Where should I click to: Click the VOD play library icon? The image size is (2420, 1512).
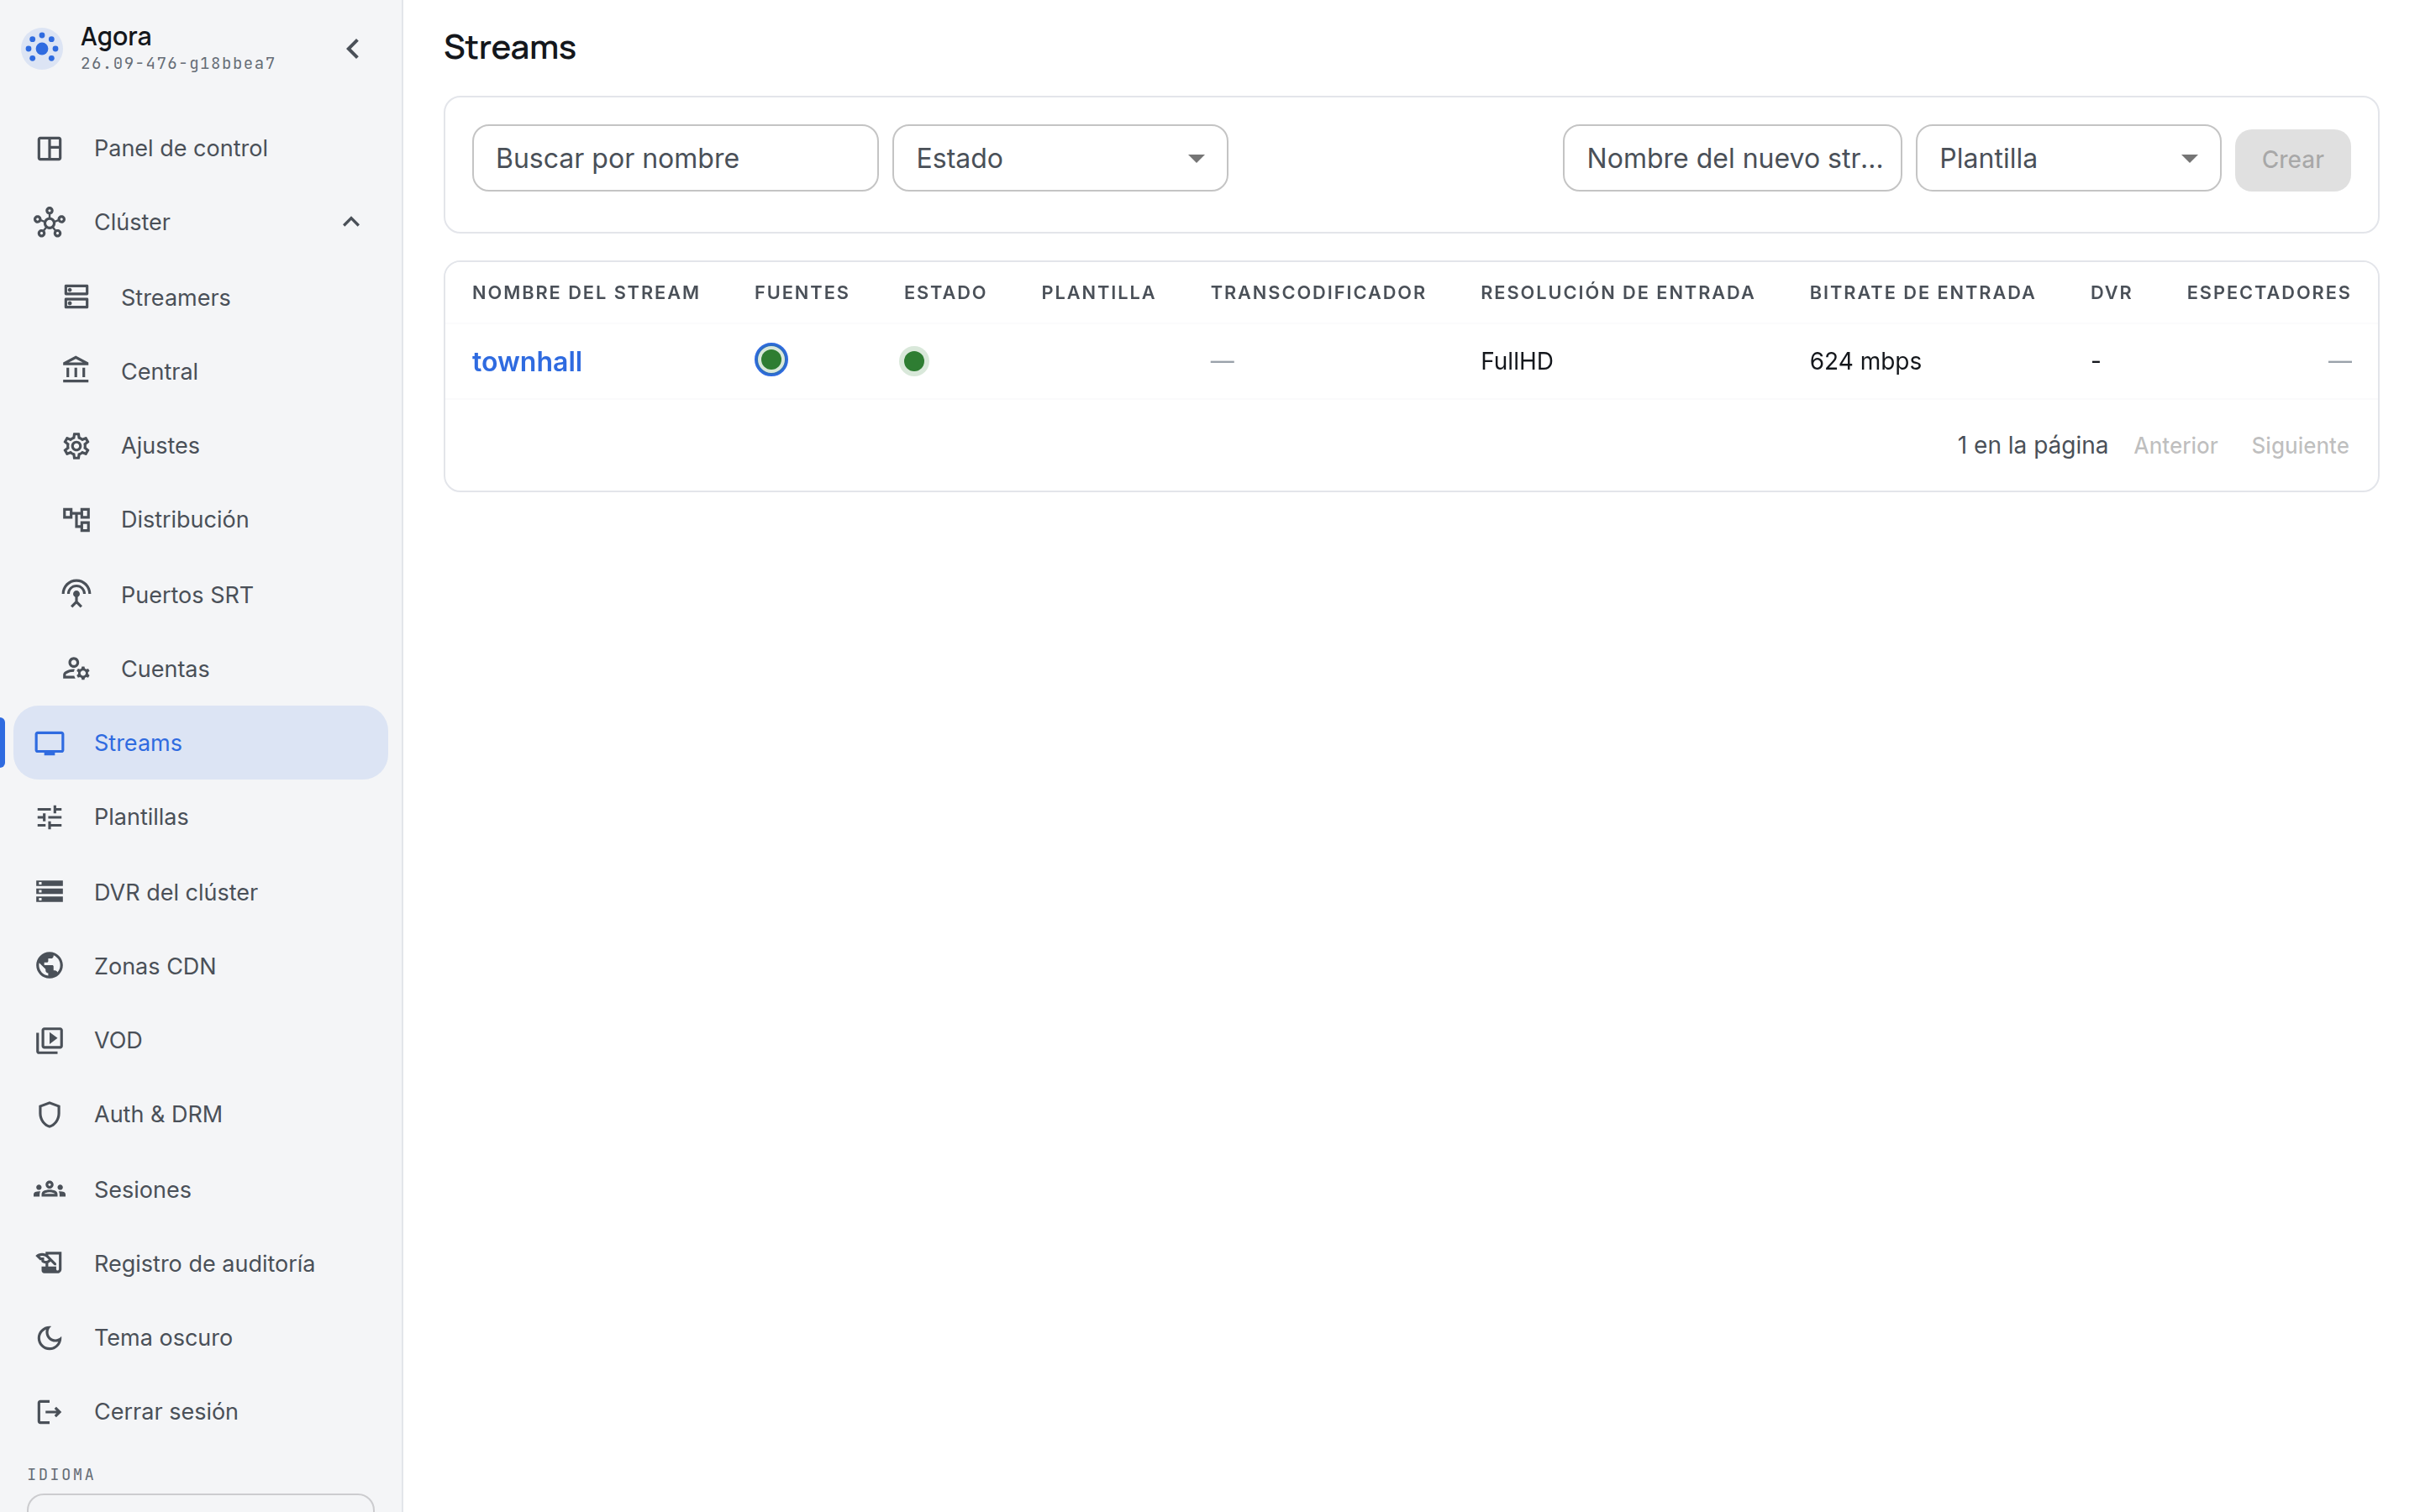tap(49, 1040)
